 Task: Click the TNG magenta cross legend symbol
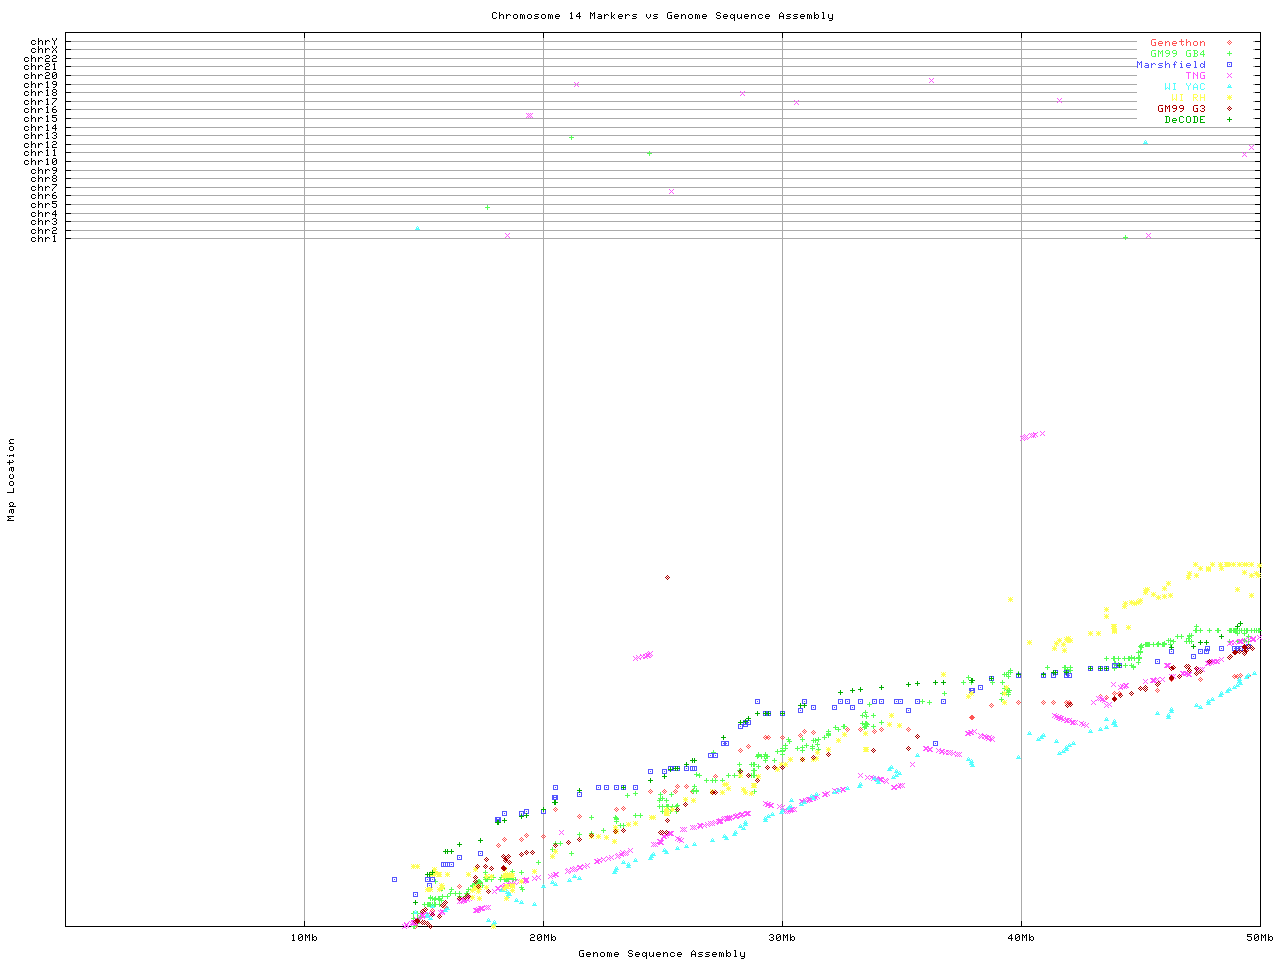(x=1229, y=76)
